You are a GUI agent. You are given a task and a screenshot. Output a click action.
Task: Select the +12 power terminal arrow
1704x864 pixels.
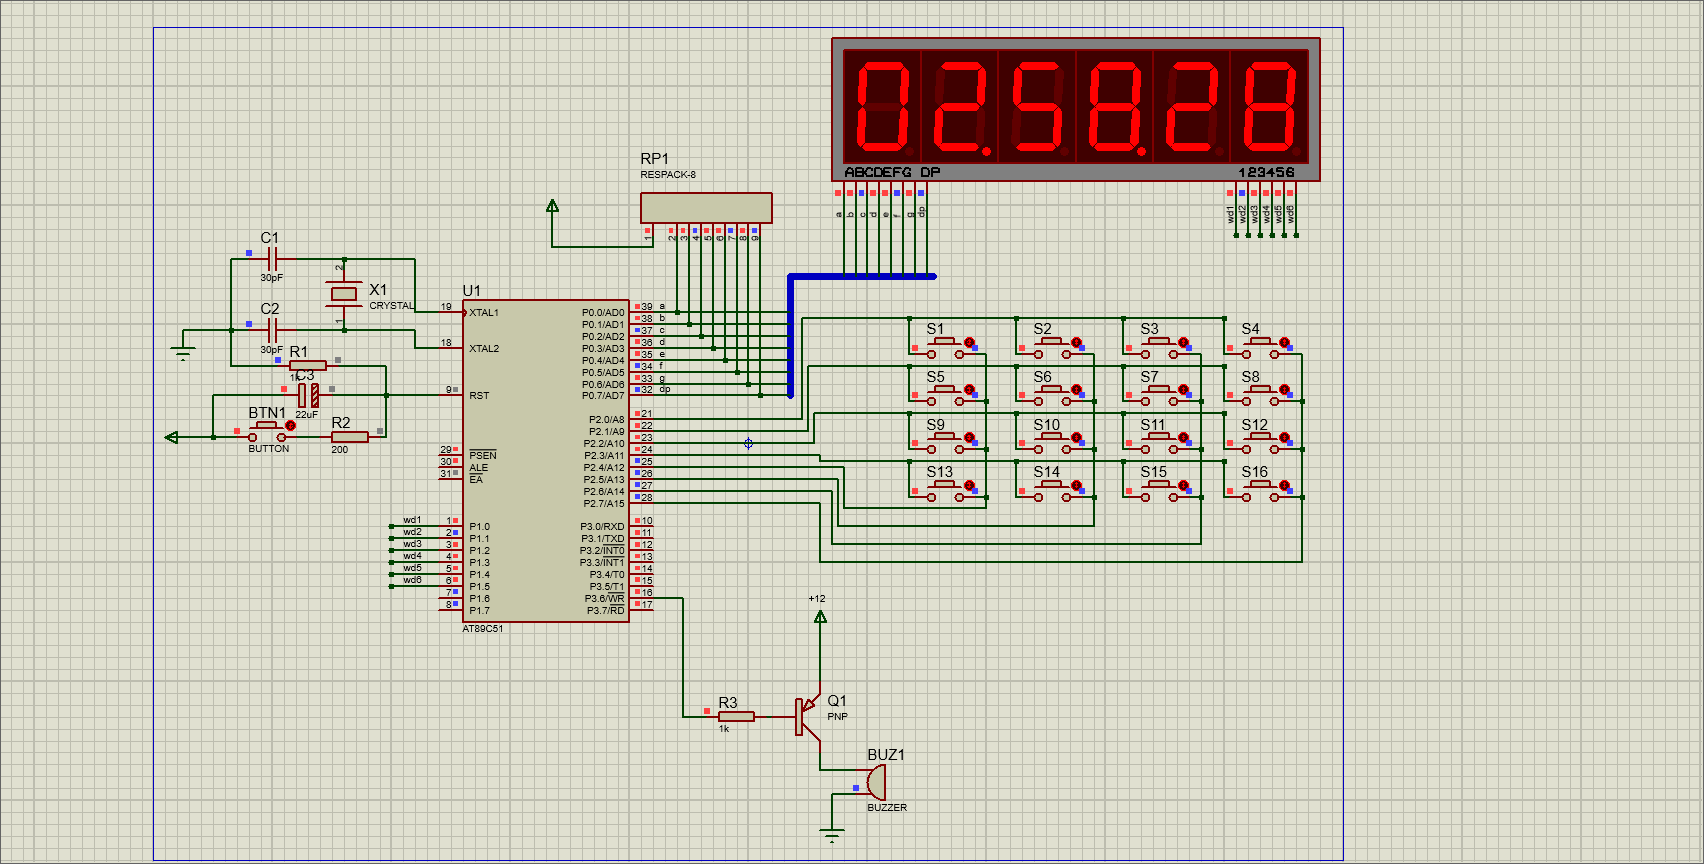point(820,617)
